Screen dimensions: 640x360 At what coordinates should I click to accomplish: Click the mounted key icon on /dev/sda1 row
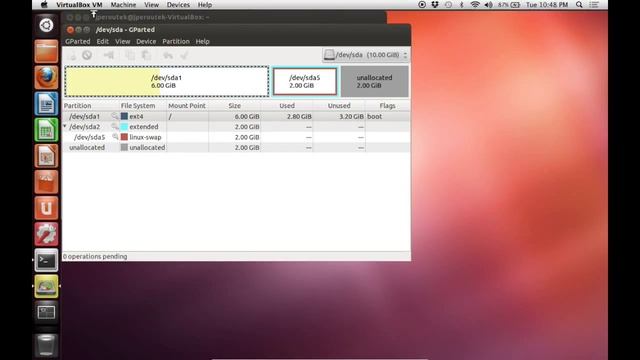115,116
